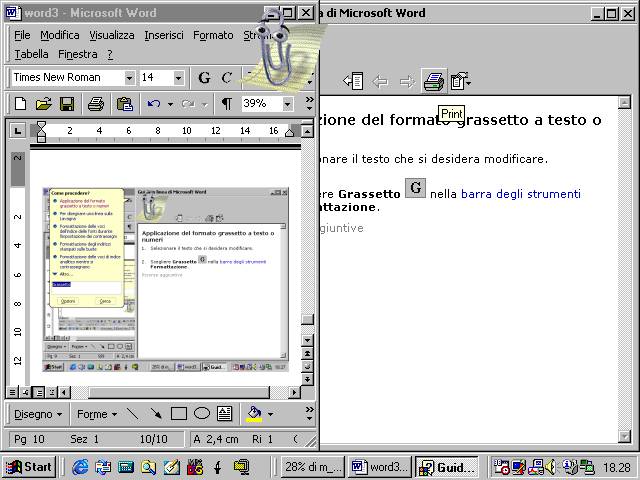Apply bold with the G button
This screenshot has width=640, height=480.
point(204,78)
